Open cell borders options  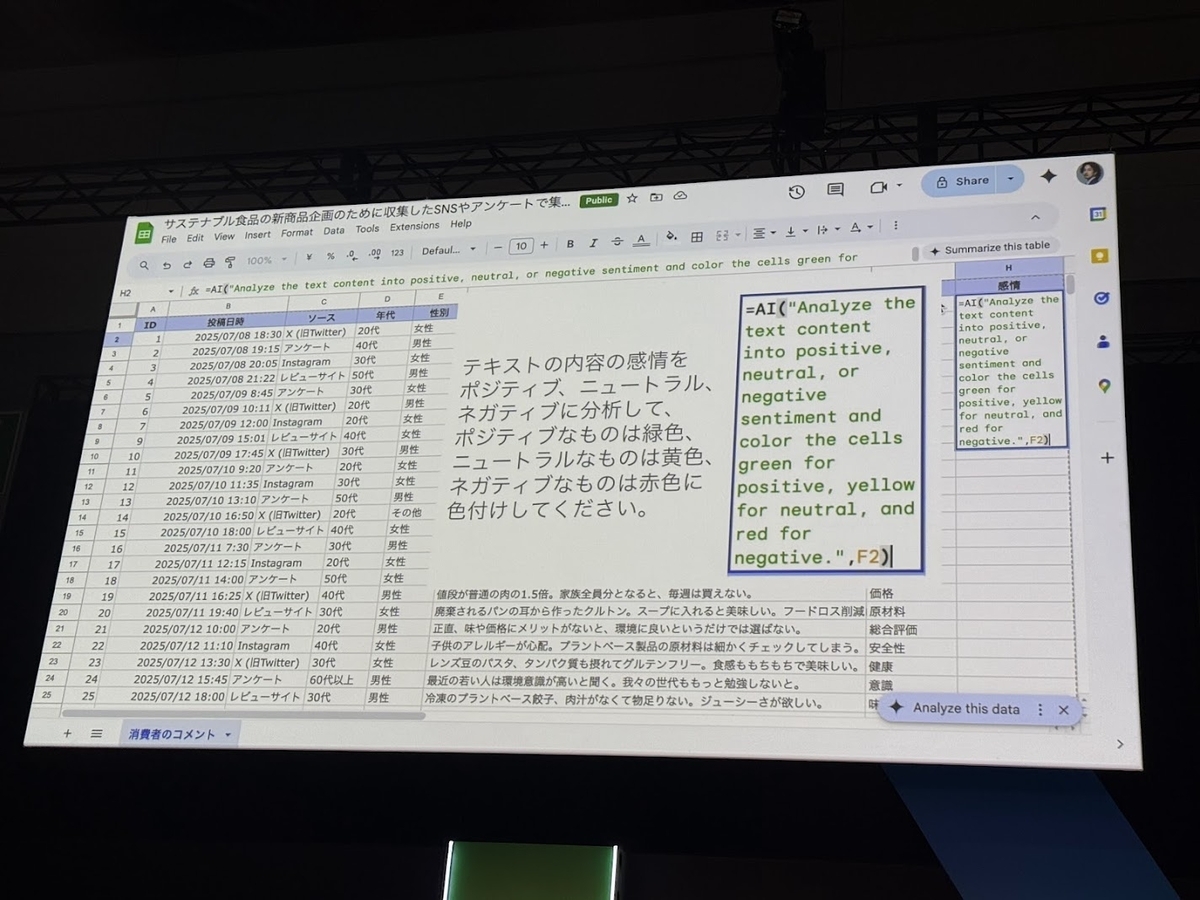(x=697, y=237)
